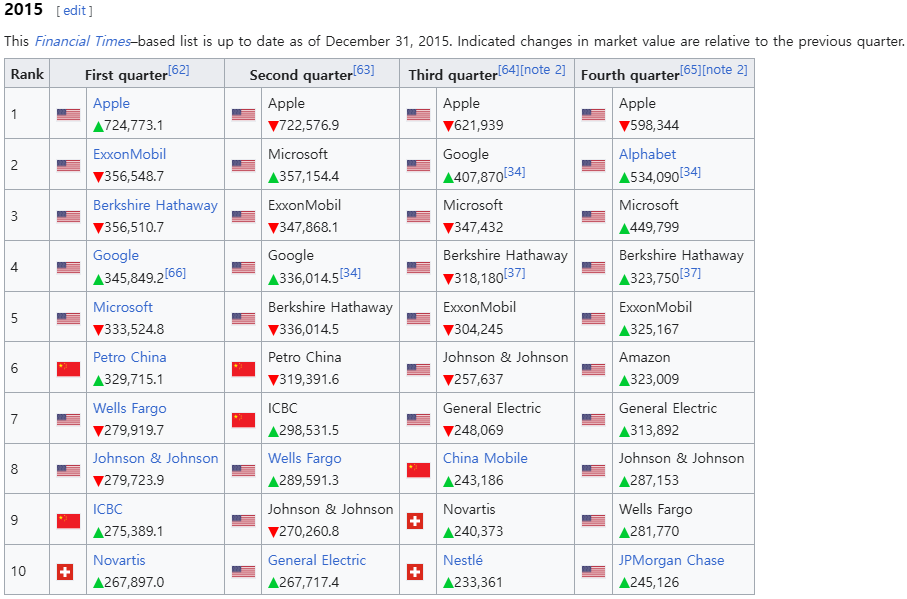Viewport: 907px width, 599px height.
Task: Select Amazon in Fourth quarter column
Action: tap(644, 357)
